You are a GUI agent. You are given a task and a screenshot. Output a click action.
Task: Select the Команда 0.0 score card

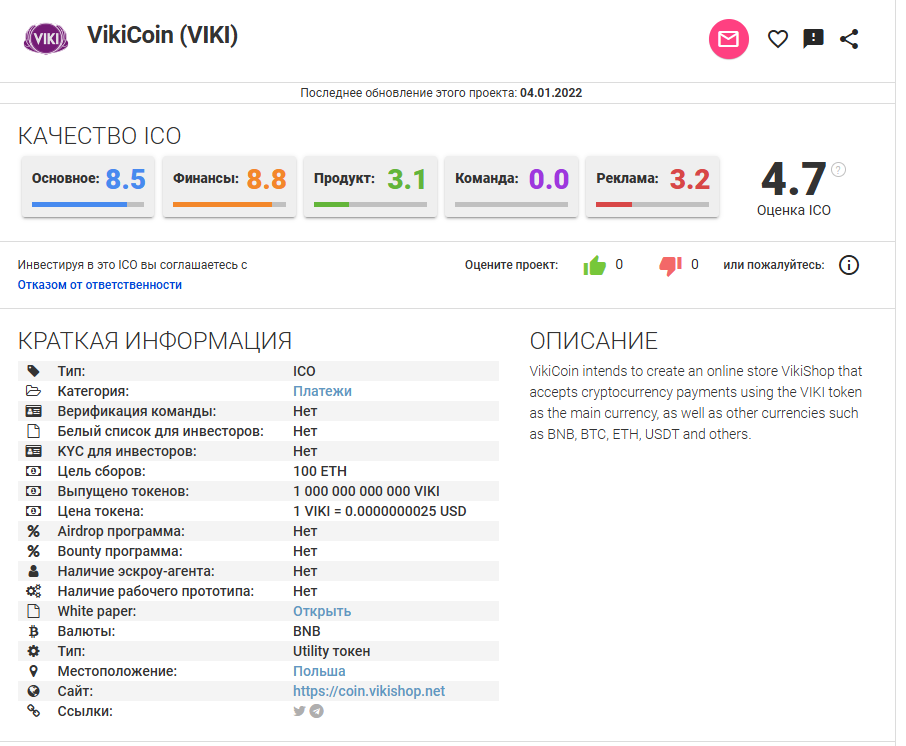(x=511, y=187)
